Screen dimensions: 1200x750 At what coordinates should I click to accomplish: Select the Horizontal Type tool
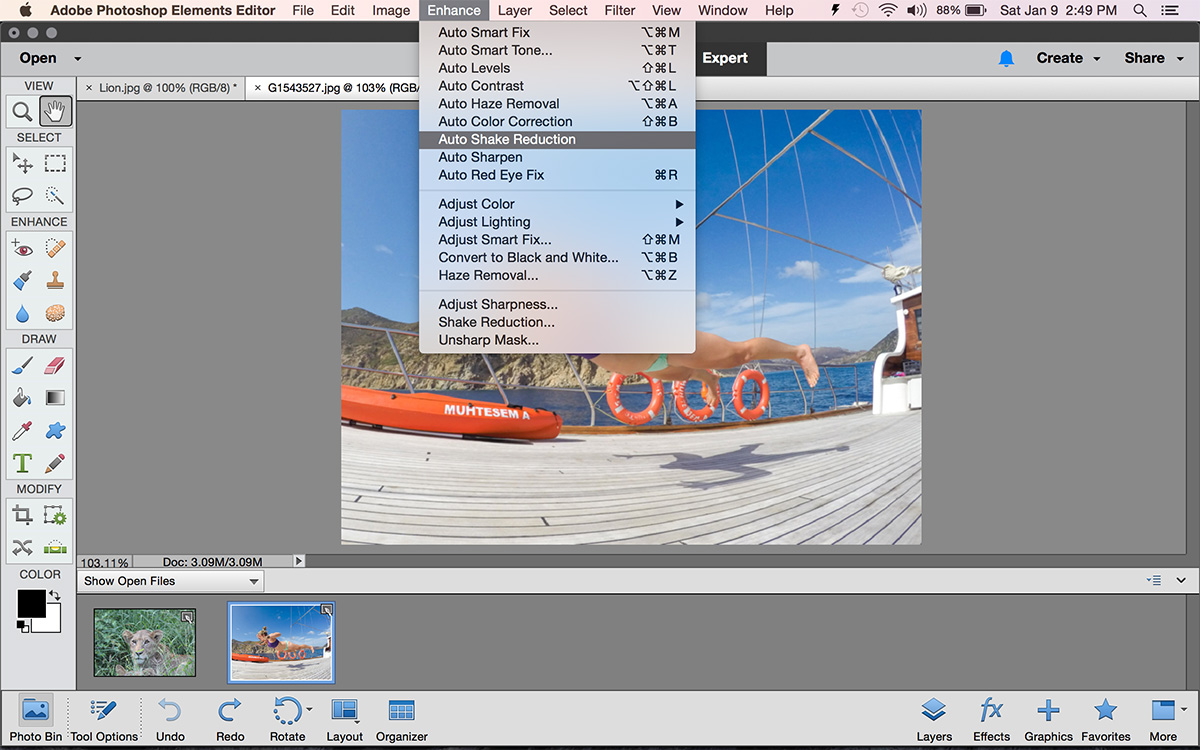point(22,463)
